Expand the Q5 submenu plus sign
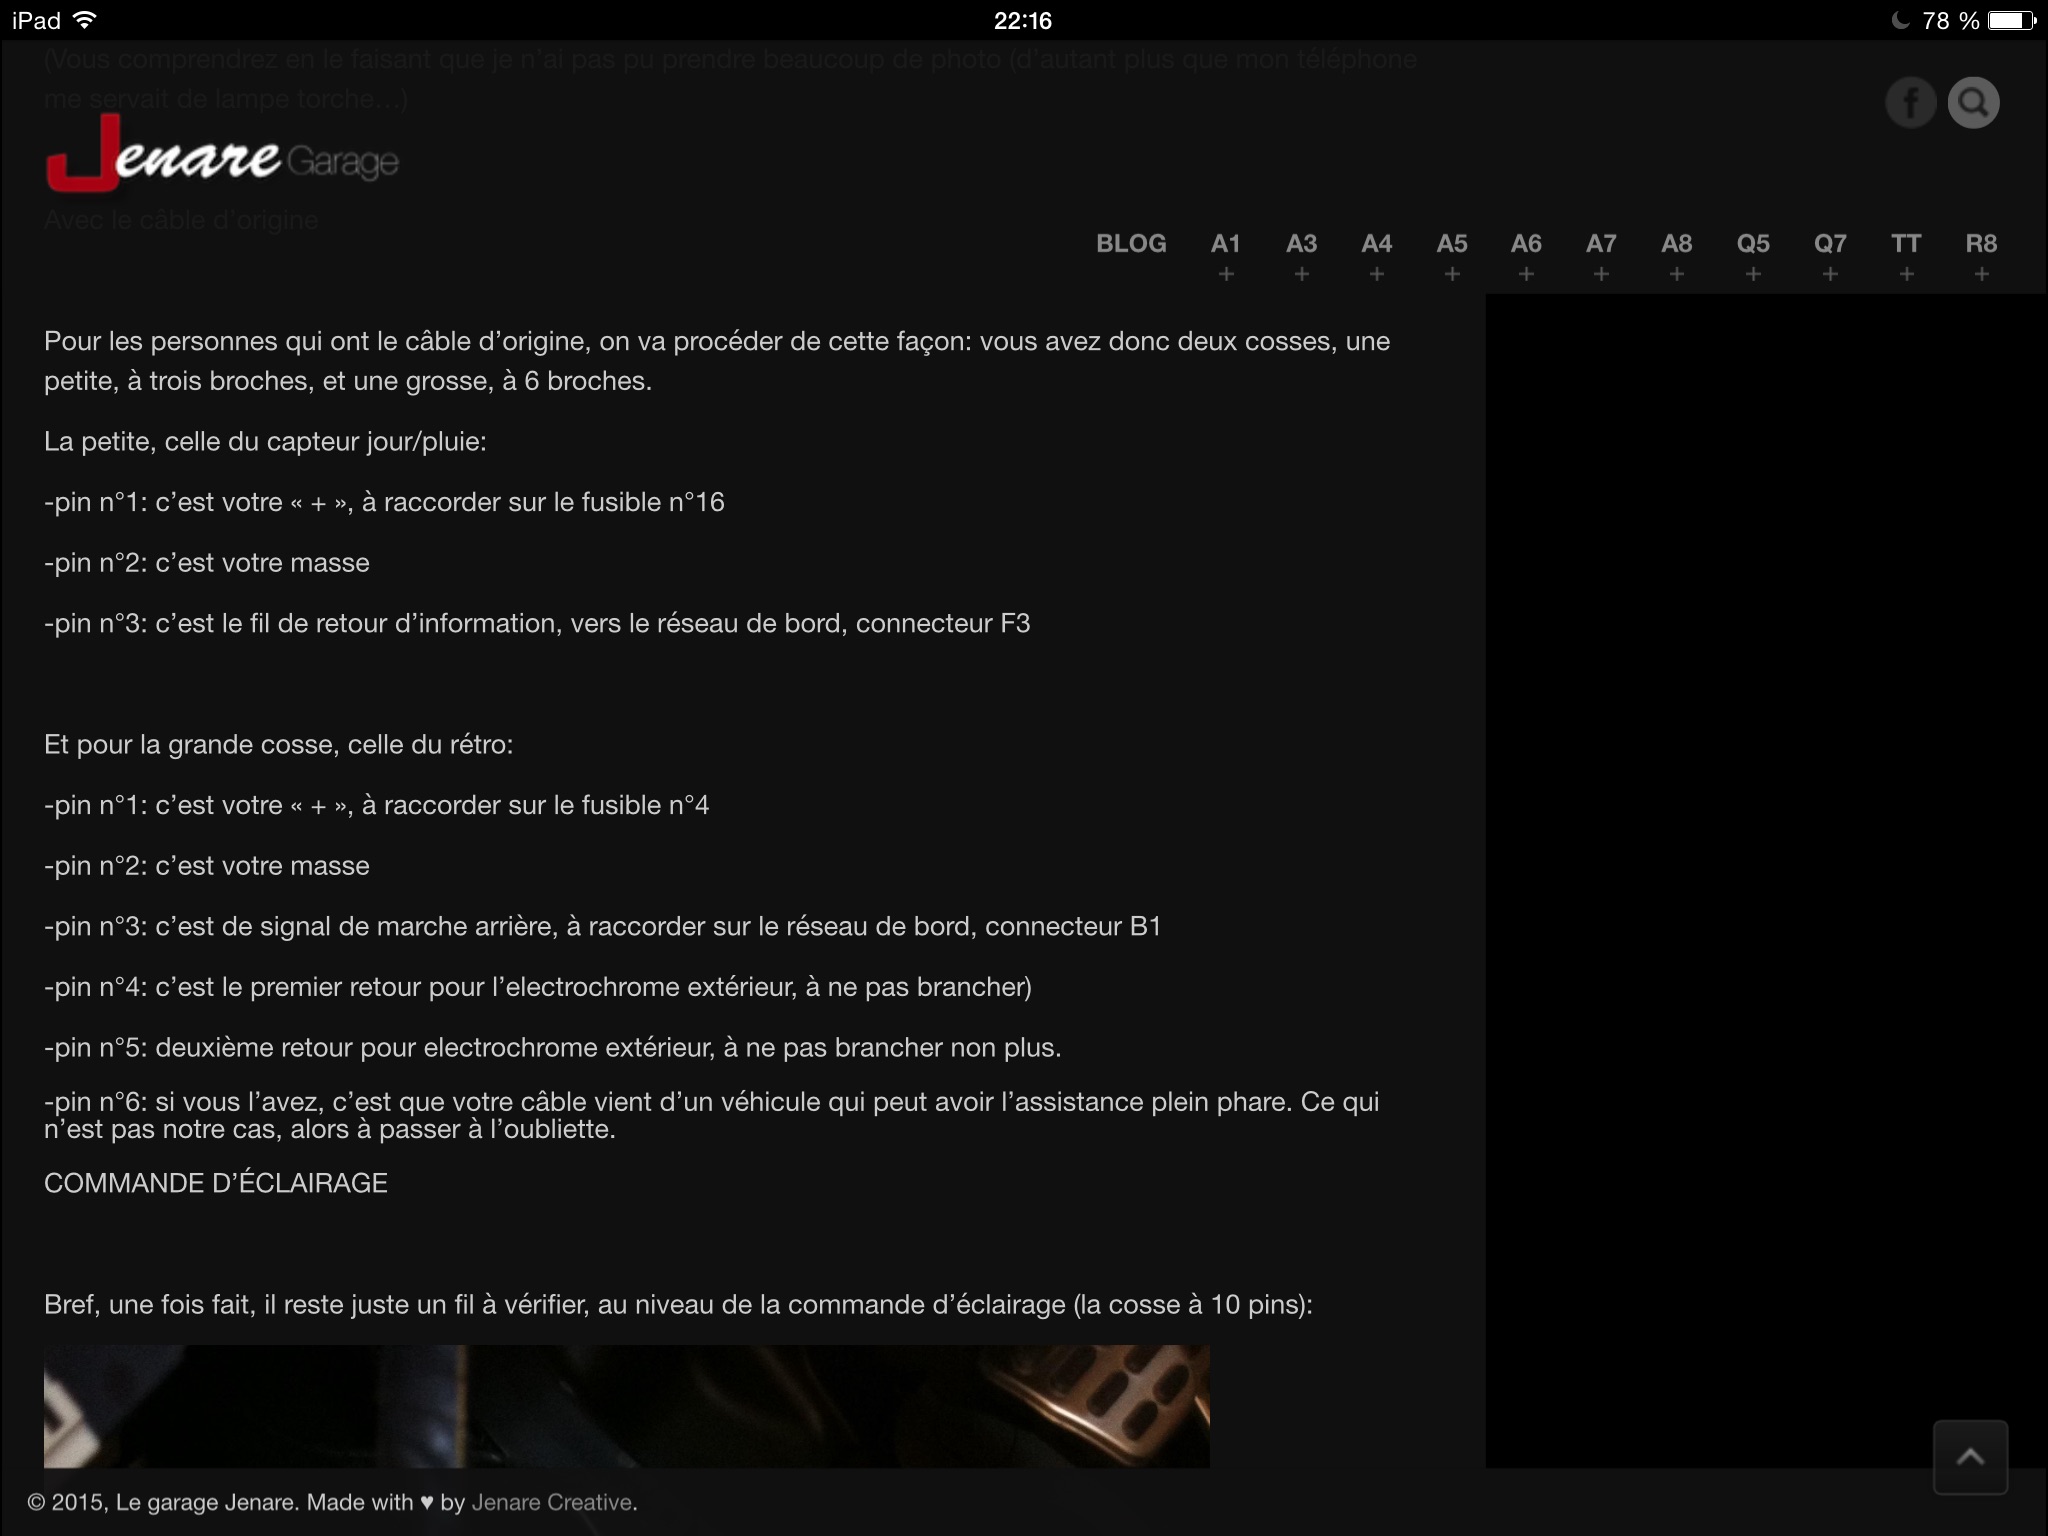The image size is (2048, 1536). point(1753,274)
